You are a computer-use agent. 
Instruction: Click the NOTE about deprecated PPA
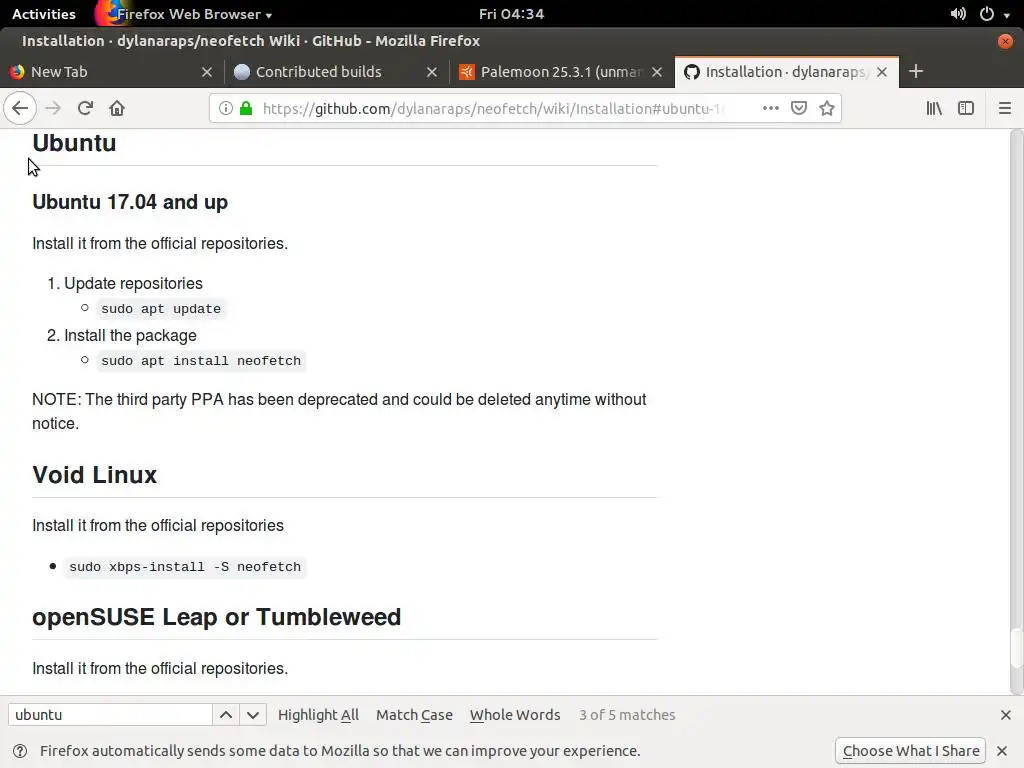[x=339, y=411]
